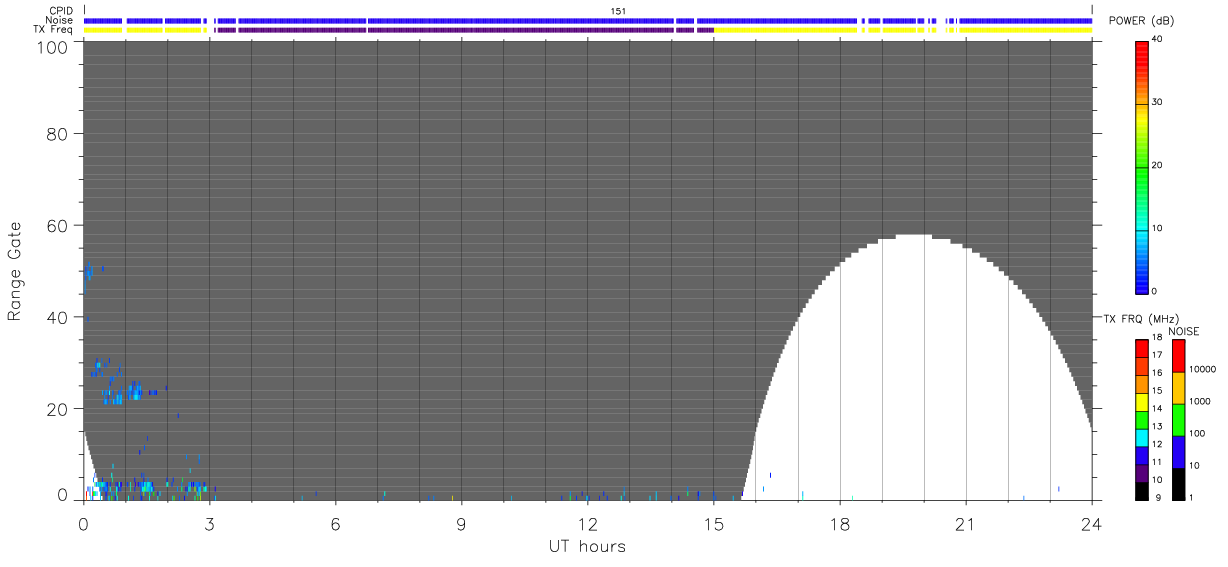The width and height of the screenshot is (1228, 567).
Task: Click the 18 MHz tick label
Action: coord(1157,339)
